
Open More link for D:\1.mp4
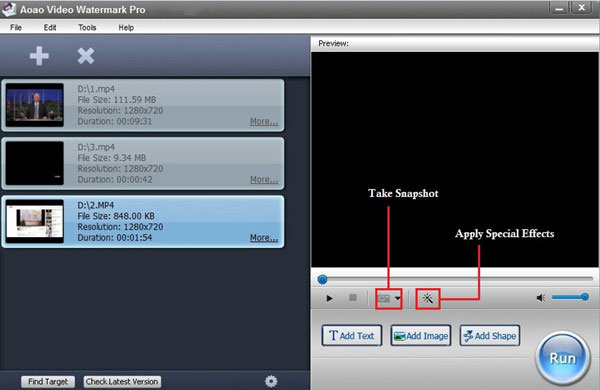point(264,122)
